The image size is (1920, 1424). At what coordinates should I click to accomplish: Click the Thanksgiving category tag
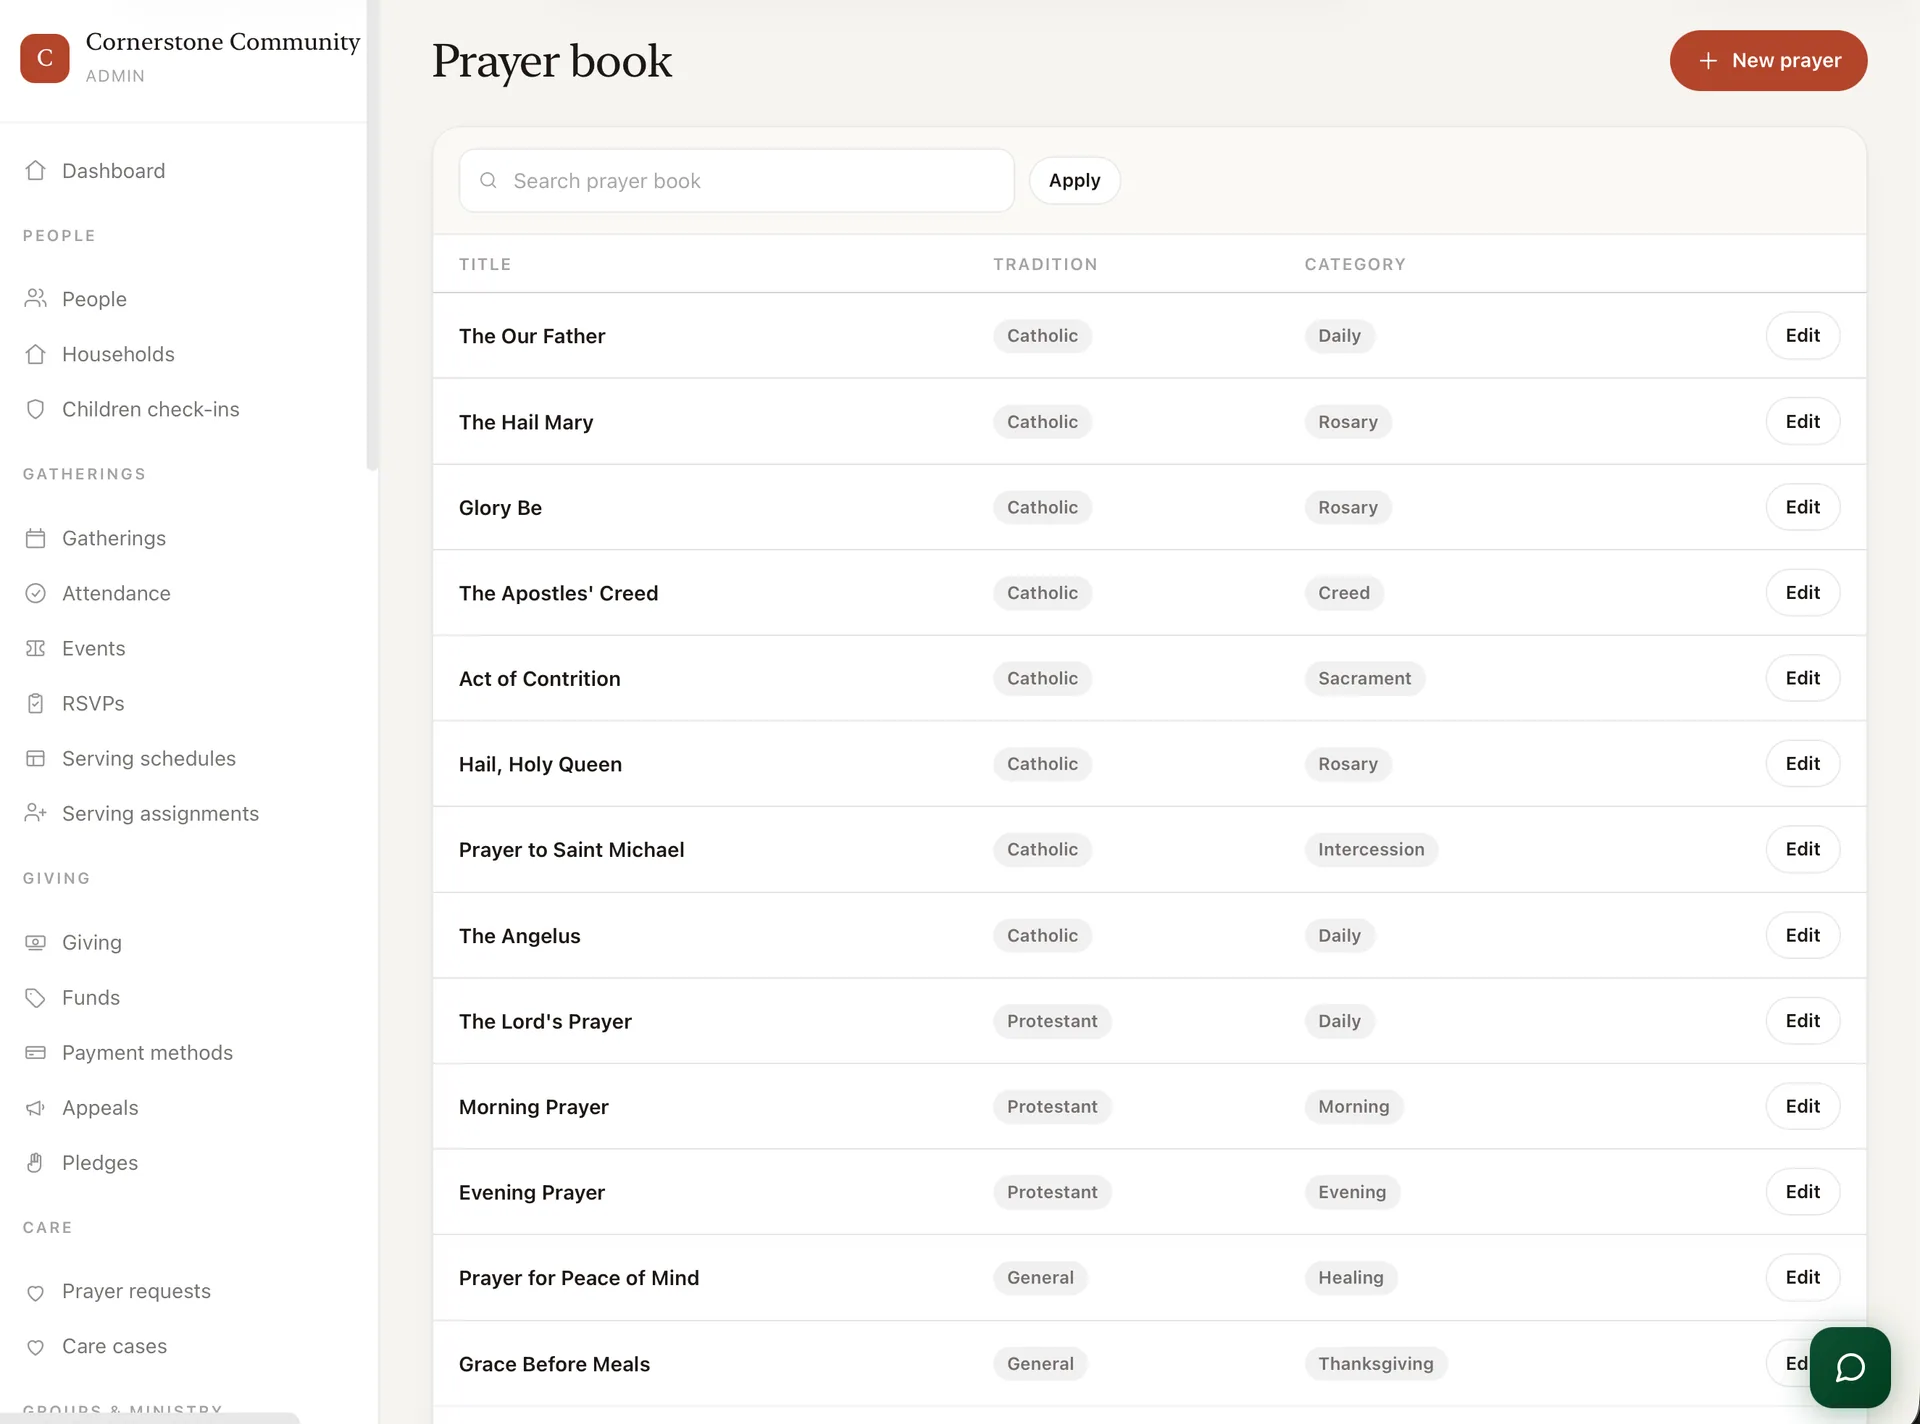click(1375, 1363)
